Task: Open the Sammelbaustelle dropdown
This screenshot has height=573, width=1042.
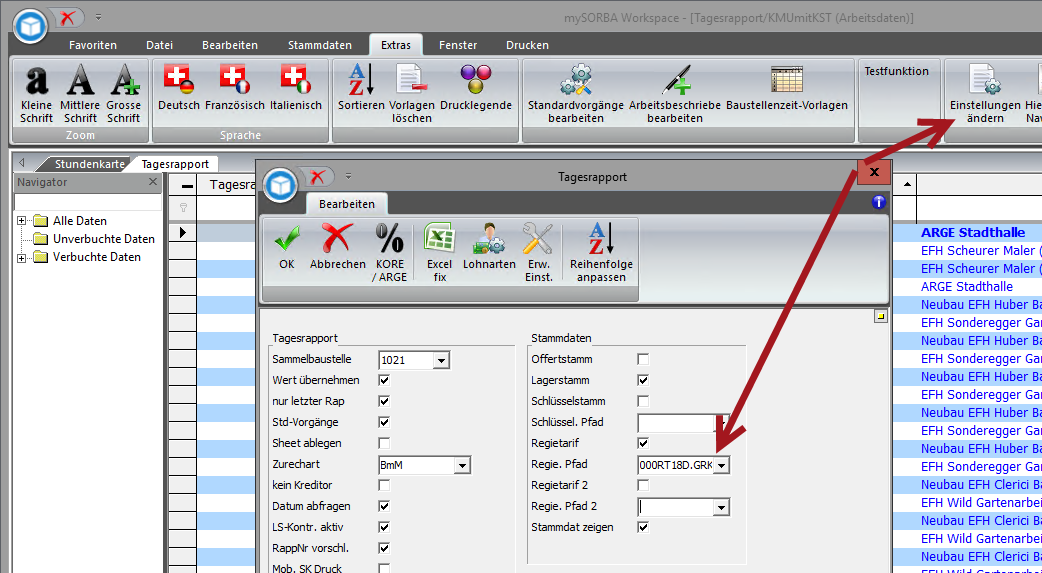Action: point(441,360)
